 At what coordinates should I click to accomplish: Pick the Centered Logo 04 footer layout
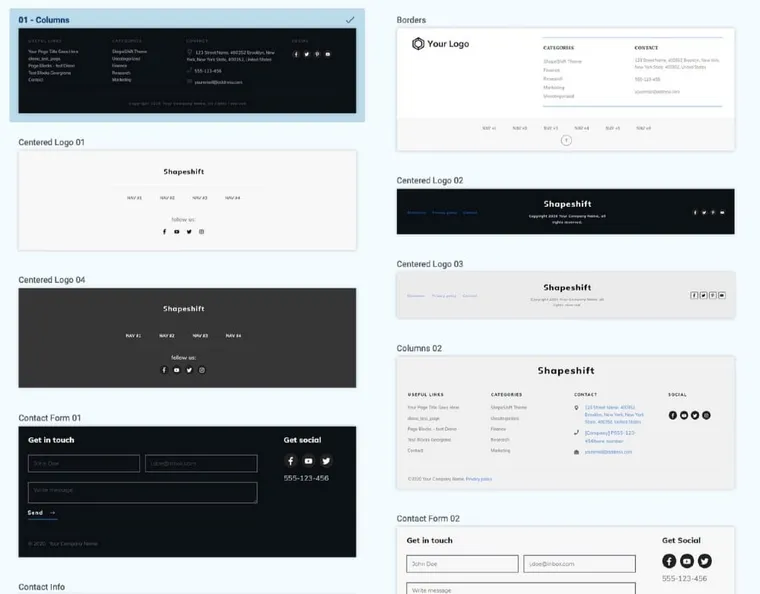coord(187,338)
